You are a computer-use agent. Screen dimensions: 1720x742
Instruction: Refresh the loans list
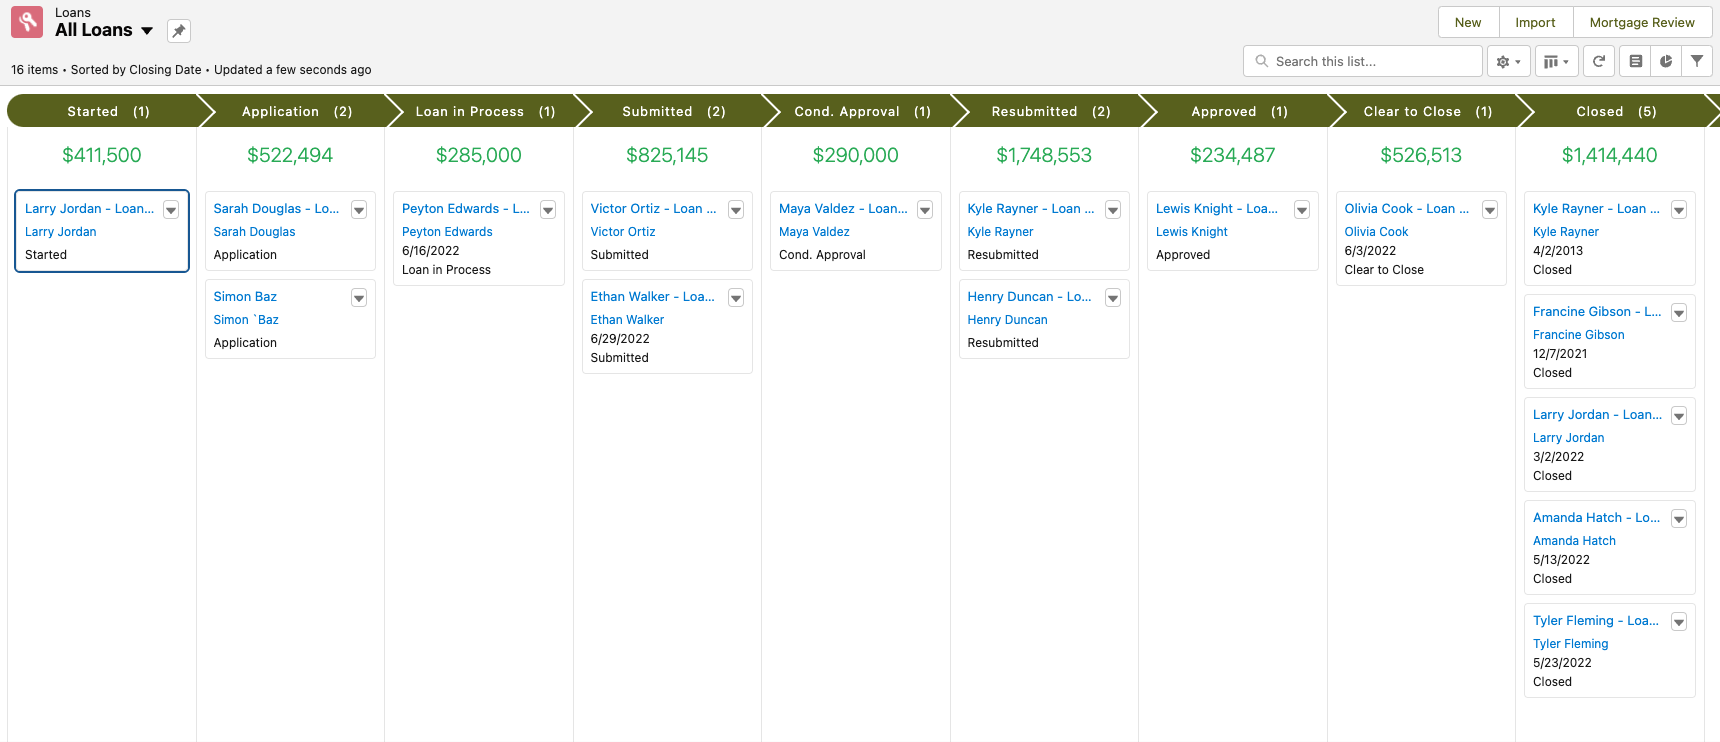point(1599,62)
